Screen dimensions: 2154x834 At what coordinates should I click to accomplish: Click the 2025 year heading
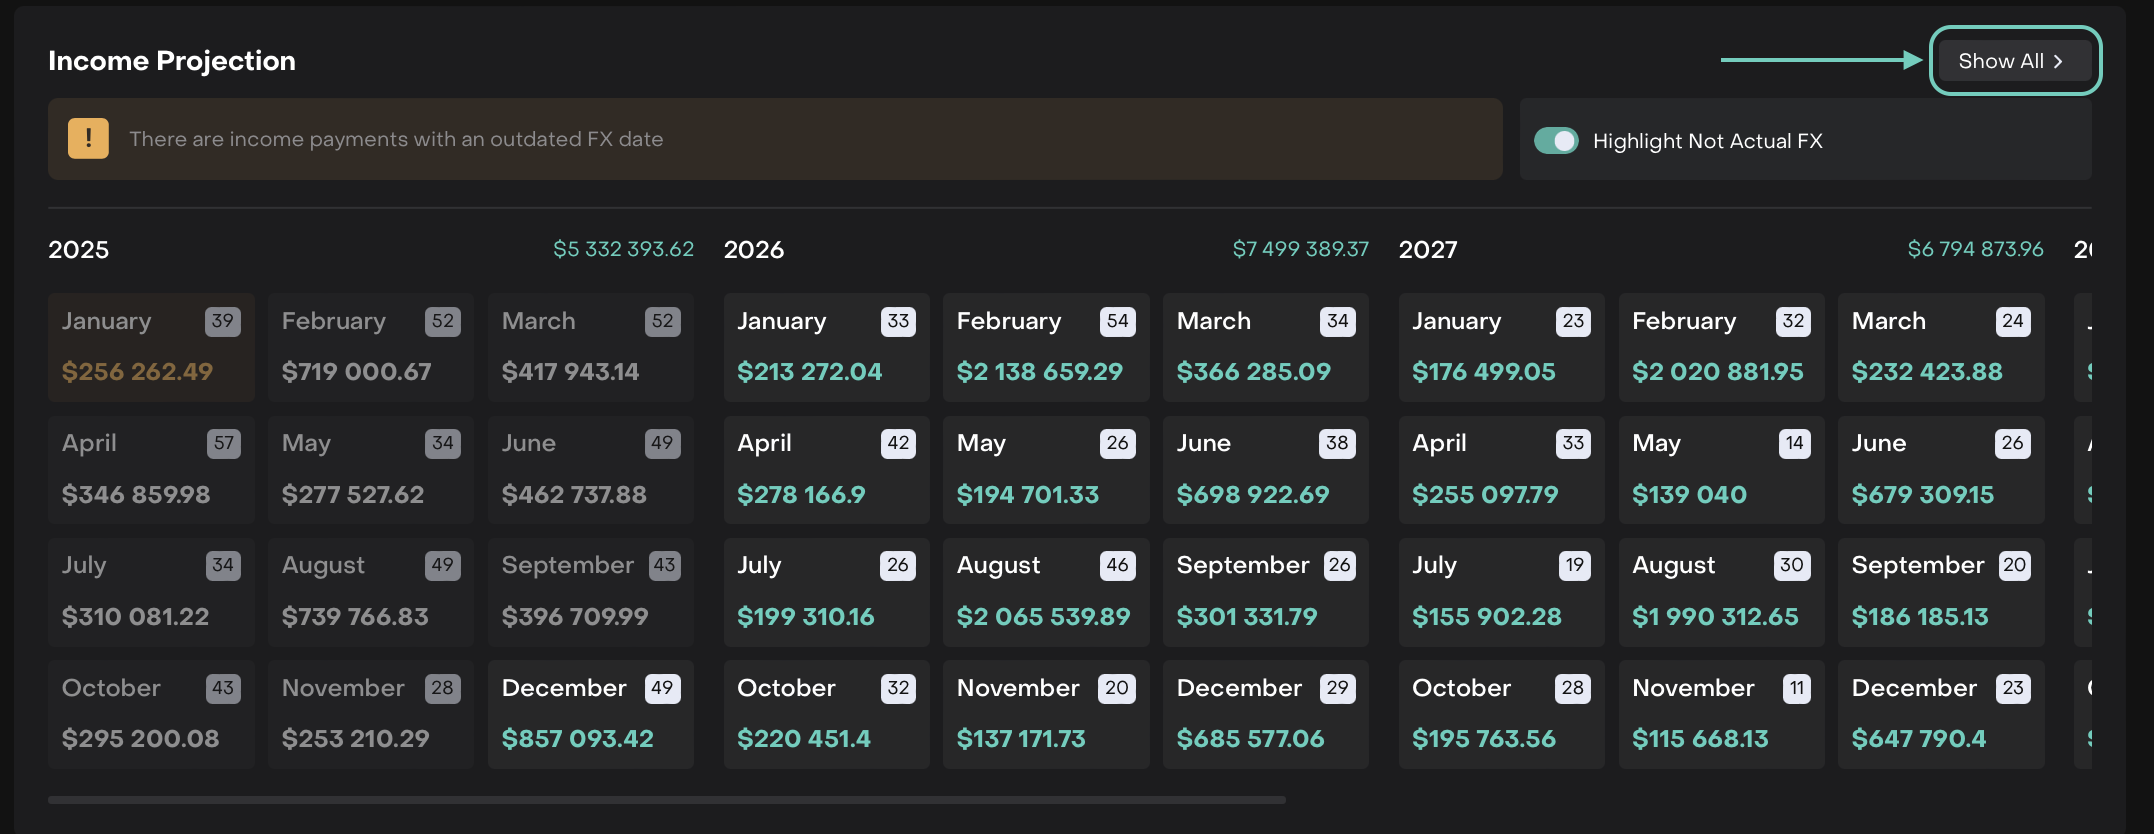coord(79,250)
